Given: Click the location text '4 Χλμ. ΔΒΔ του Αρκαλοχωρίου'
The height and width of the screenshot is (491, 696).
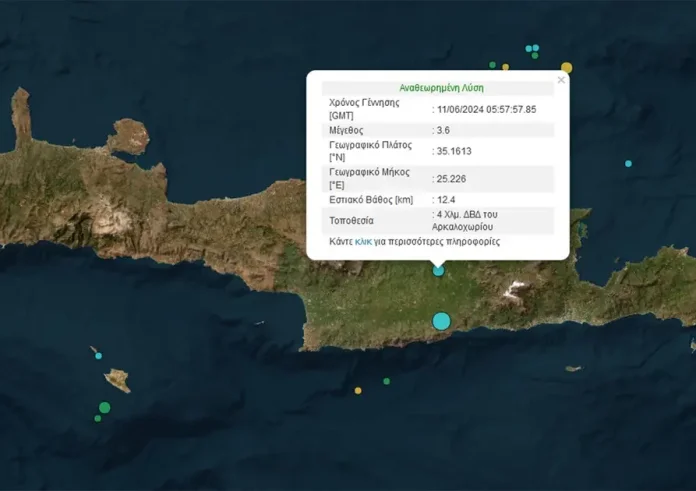Looking at the screenshot, I should click(464, 221).
